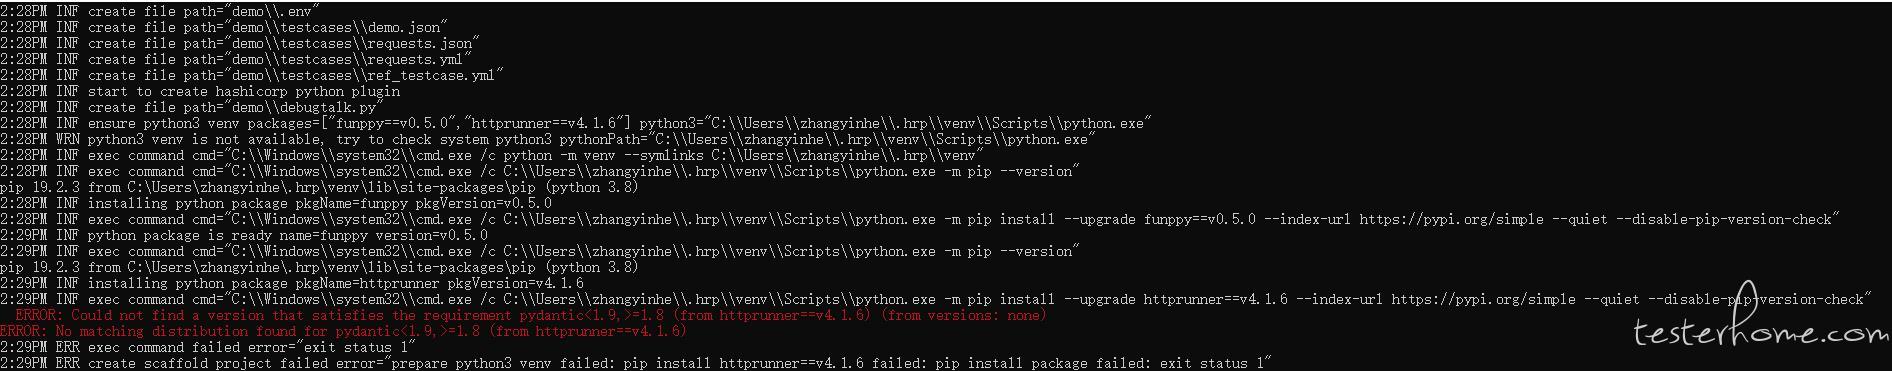Click the "No matching distribution found" error line
This screenshot has width=1892, height=371.
pyautogui.click(x=344, y=331)
